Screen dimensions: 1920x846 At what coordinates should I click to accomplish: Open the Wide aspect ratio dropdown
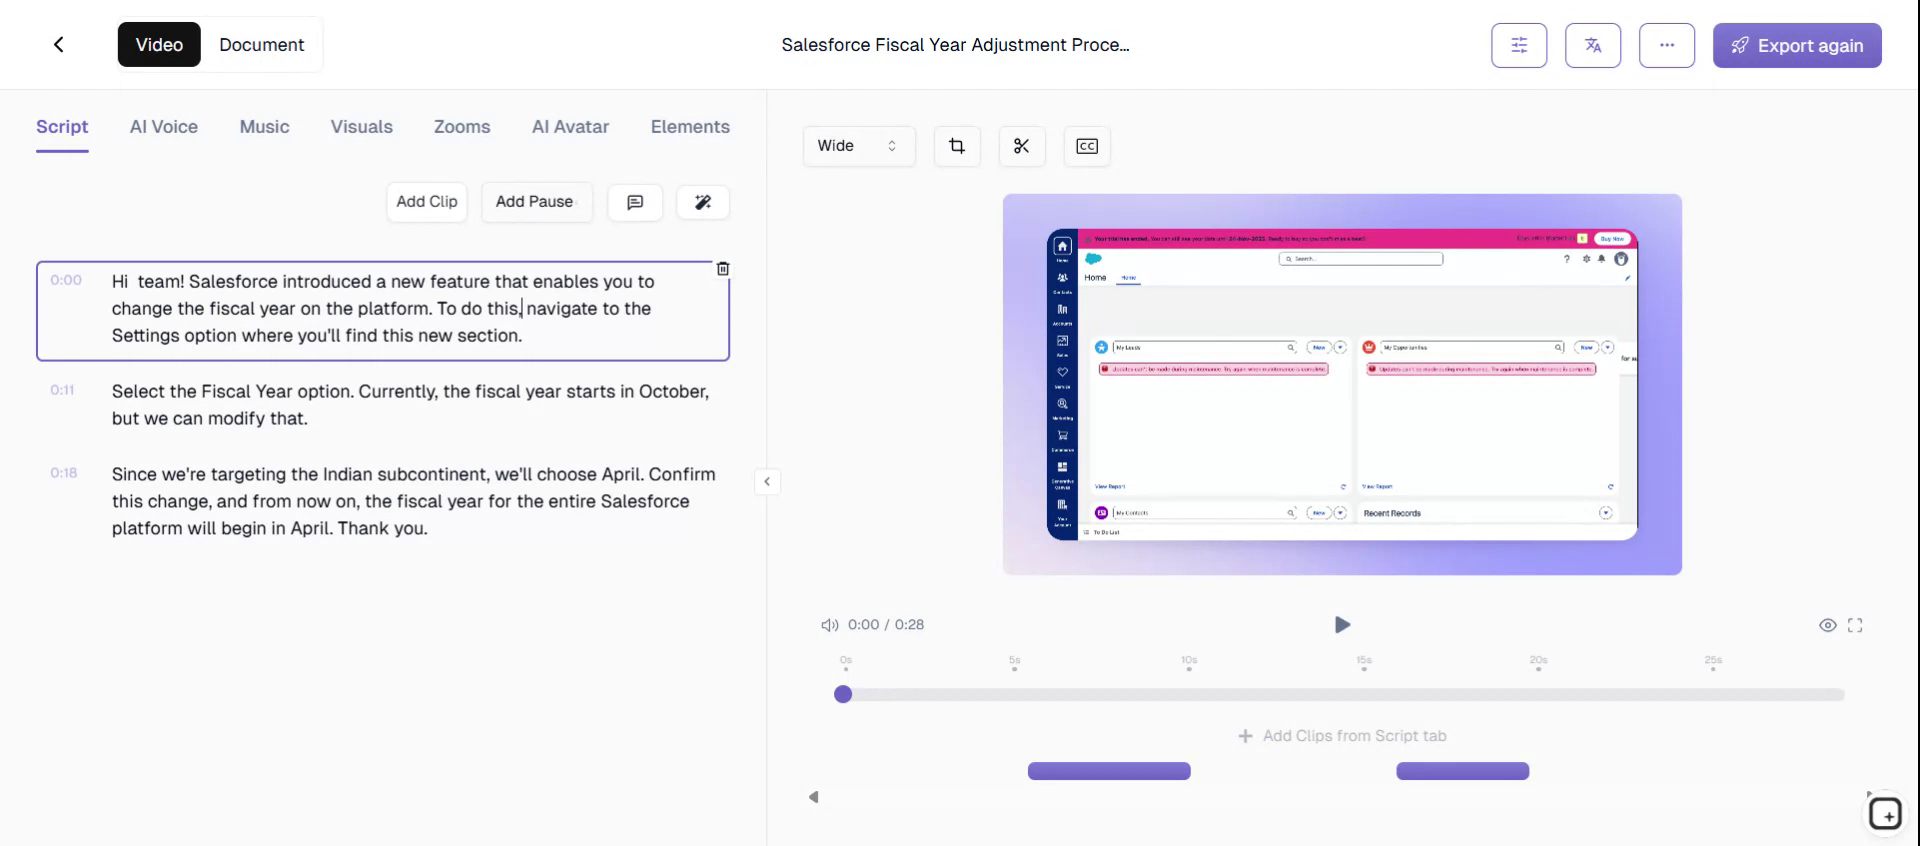859,146
